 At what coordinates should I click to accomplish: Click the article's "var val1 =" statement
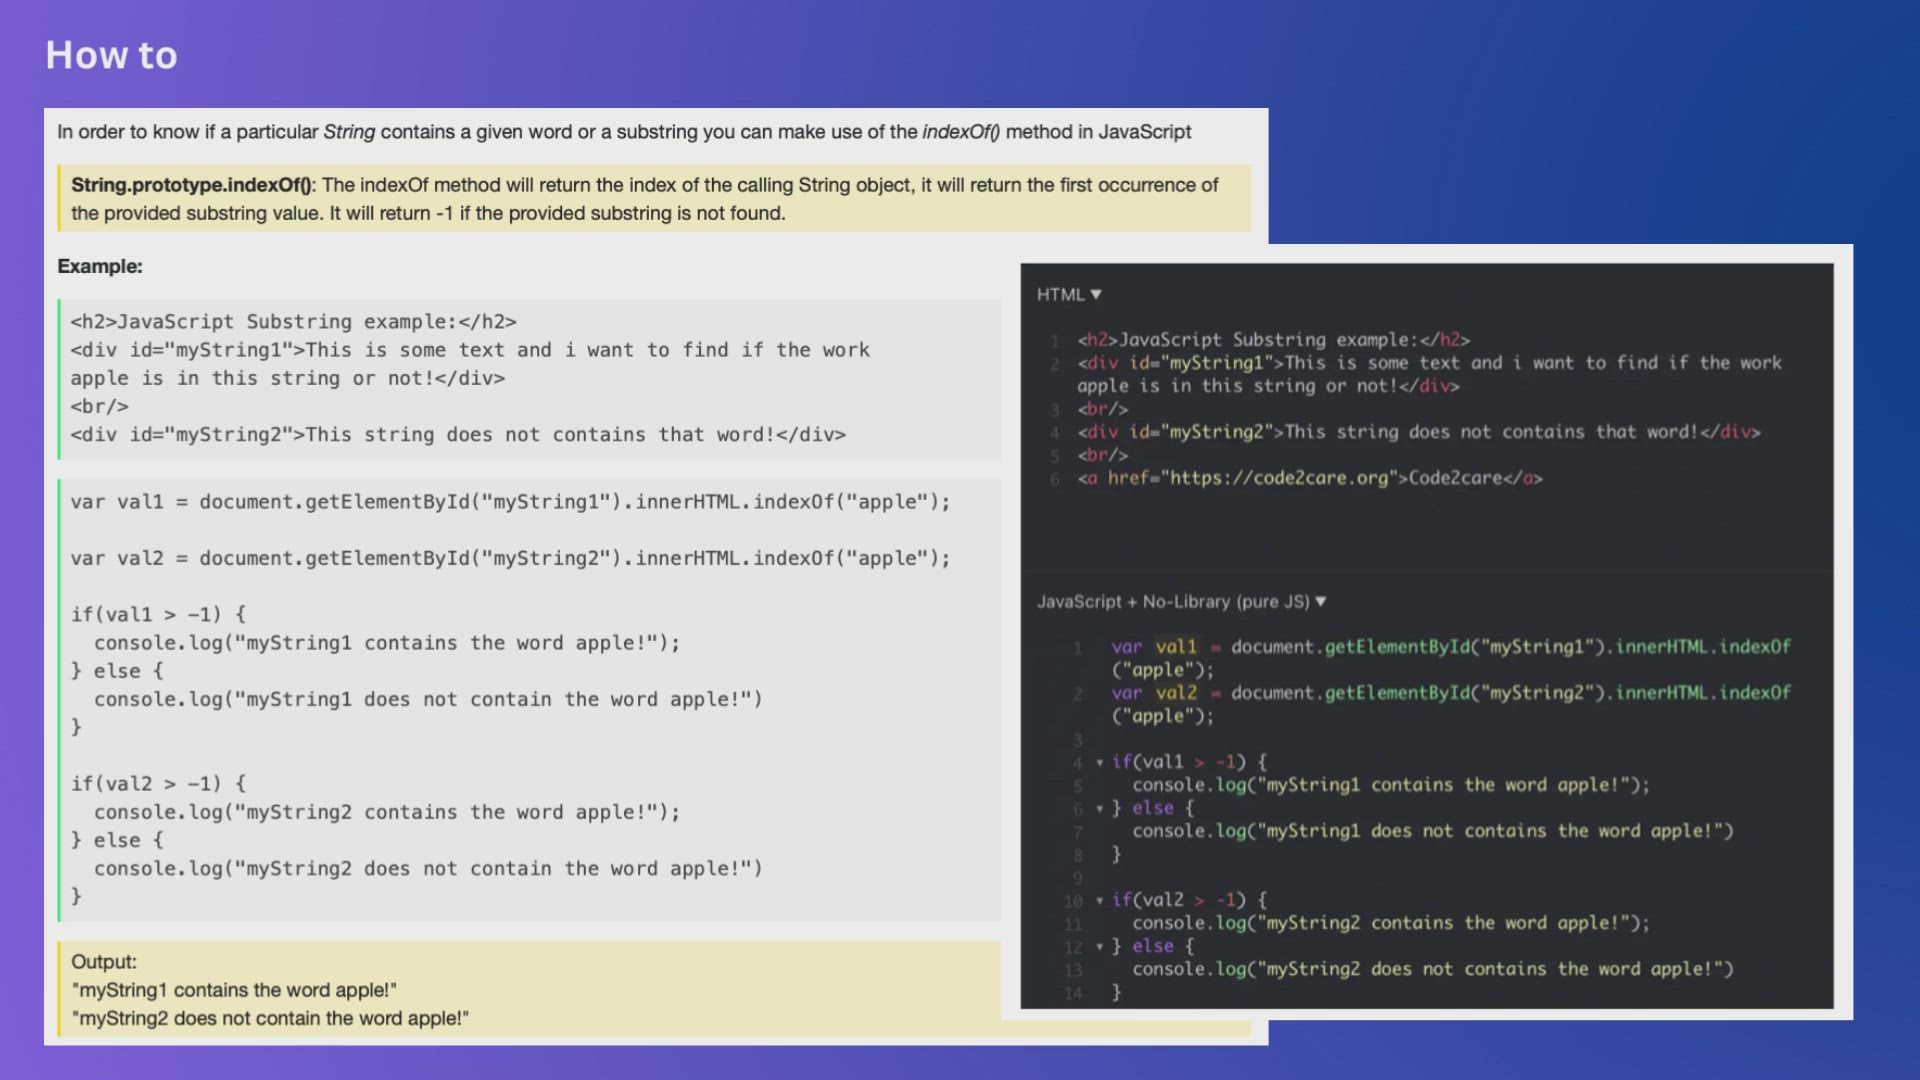tap(510, 502)
